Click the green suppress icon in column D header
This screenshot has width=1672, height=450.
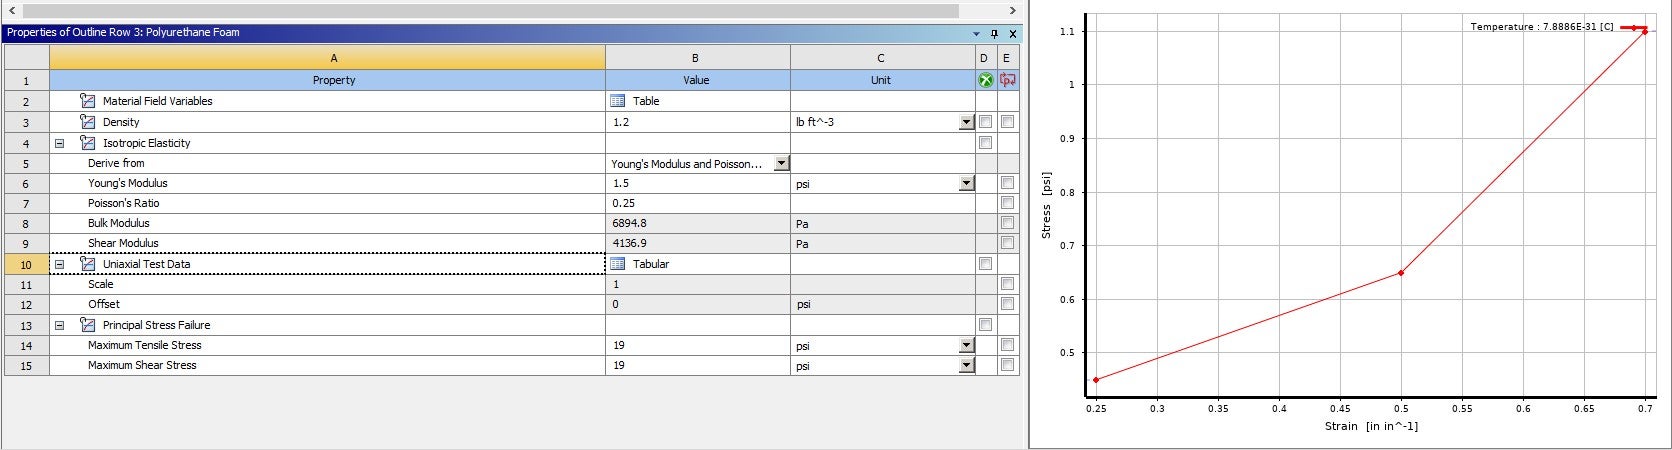(x=985, y=80)
